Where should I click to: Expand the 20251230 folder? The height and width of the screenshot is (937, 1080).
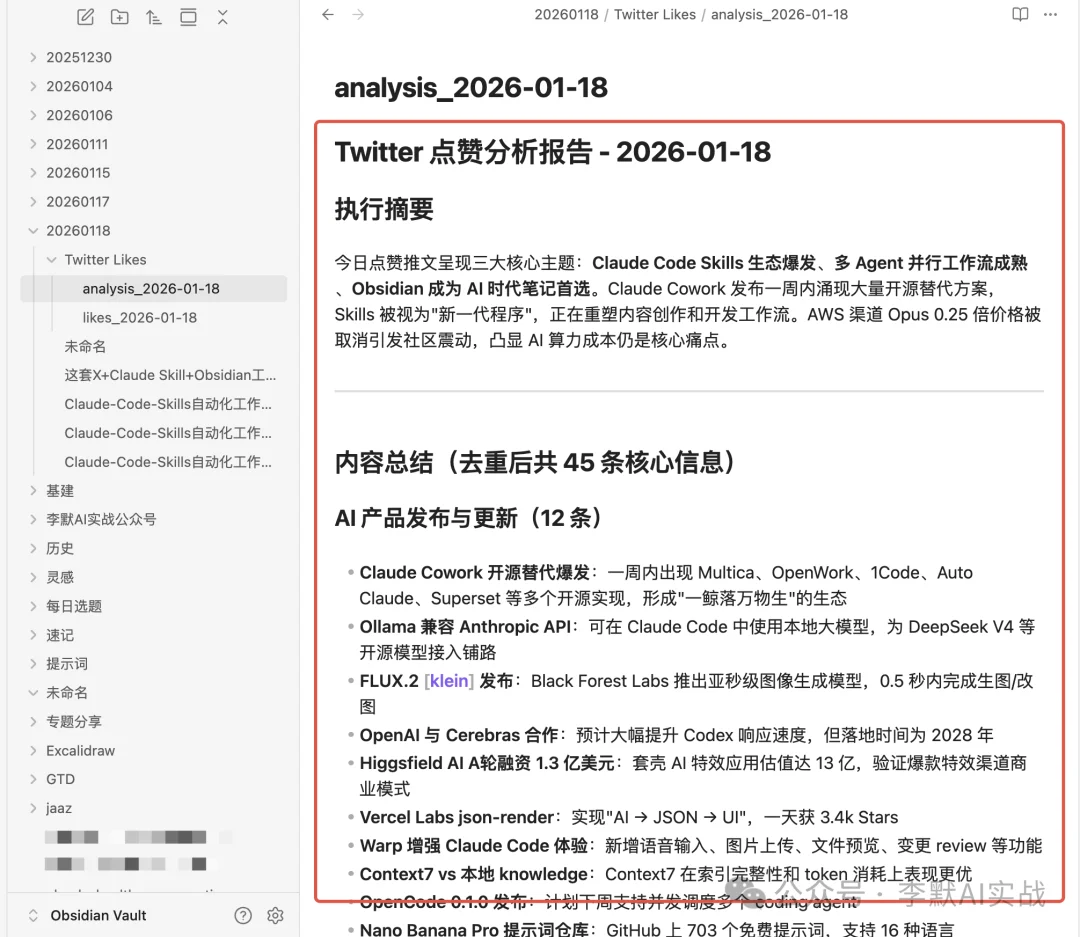78,57
